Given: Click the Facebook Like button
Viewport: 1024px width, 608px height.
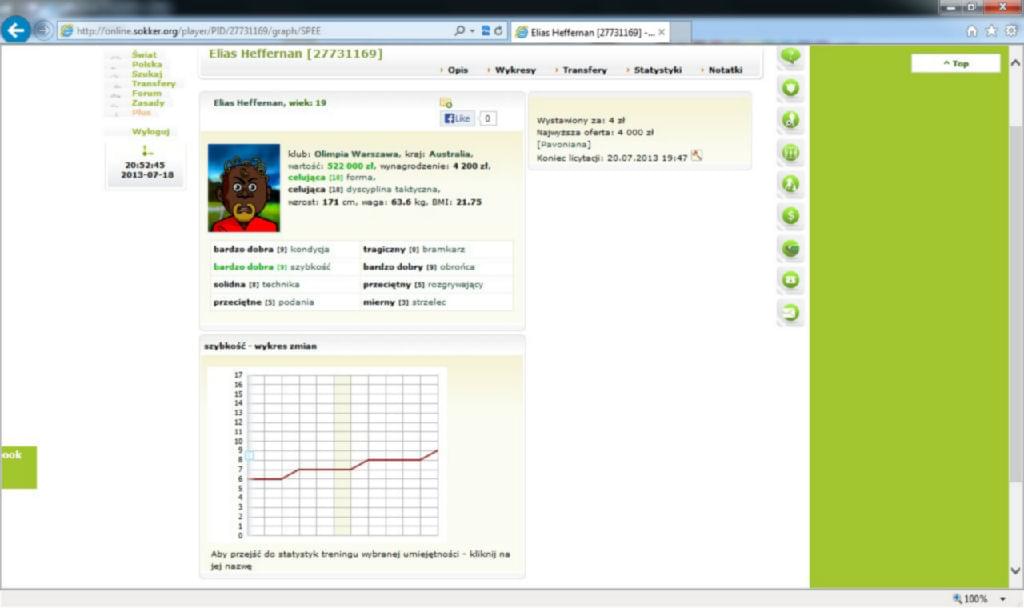Looking at the screenshot, I should [457, 118].
